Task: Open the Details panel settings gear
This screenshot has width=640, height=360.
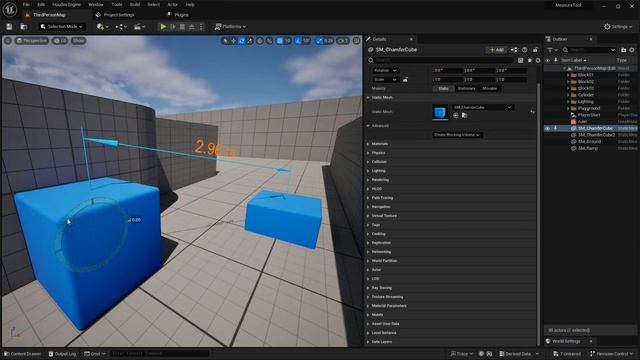Action: 538,60
